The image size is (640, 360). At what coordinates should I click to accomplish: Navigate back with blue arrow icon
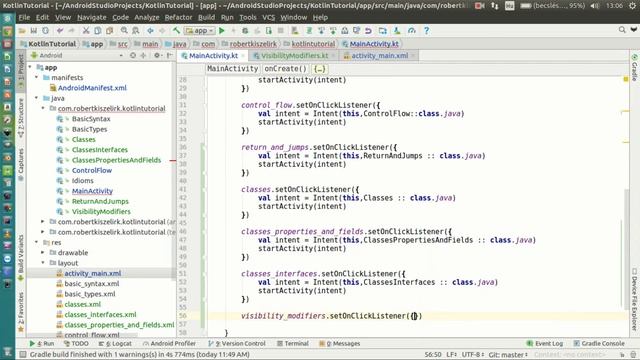point(150,31)
